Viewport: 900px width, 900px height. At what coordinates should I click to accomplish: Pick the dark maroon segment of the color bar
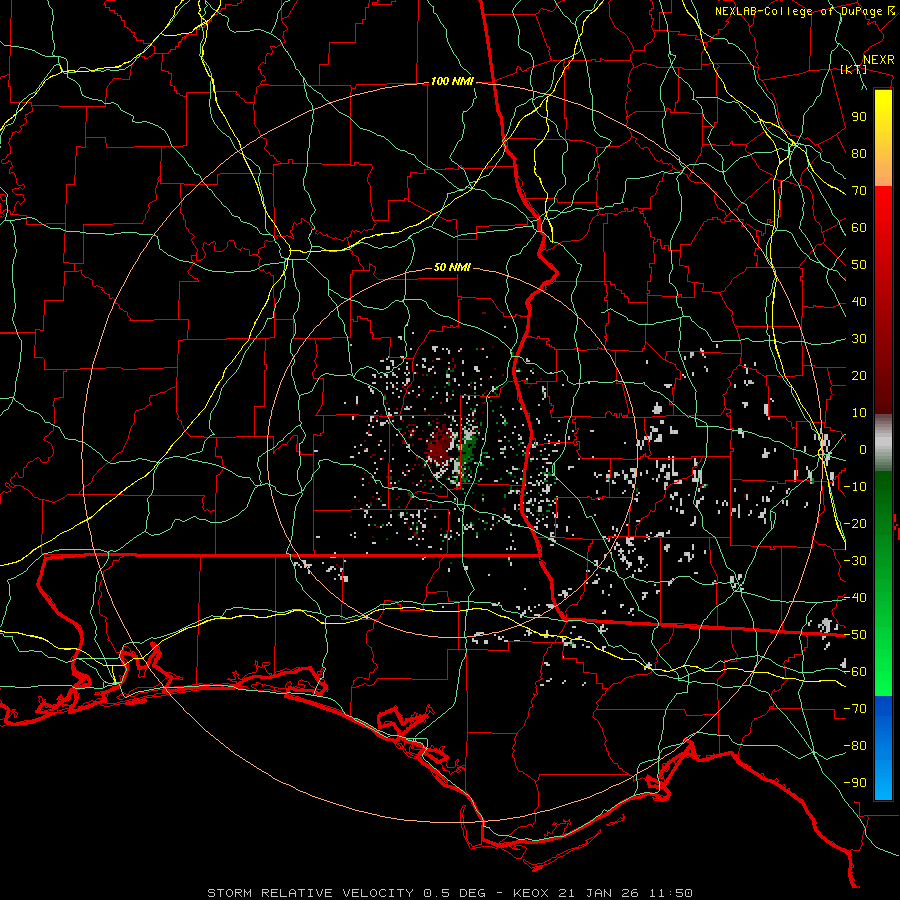pos(883,379)
